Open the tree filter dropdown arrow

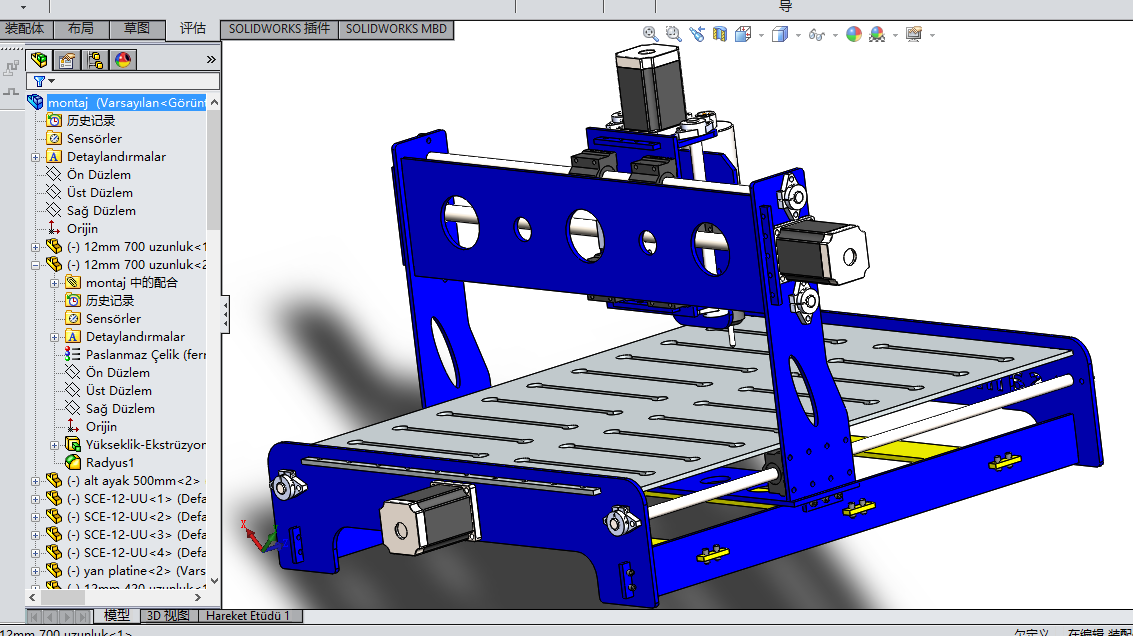click(51, 81)
